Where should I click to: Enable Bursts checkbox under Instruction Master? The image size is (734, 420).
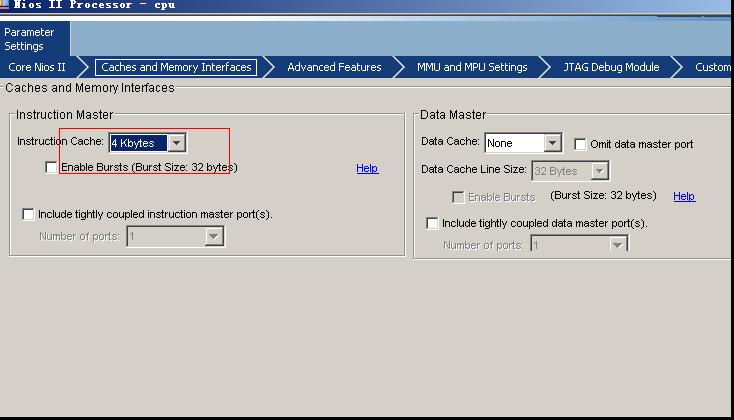[52, 168]
